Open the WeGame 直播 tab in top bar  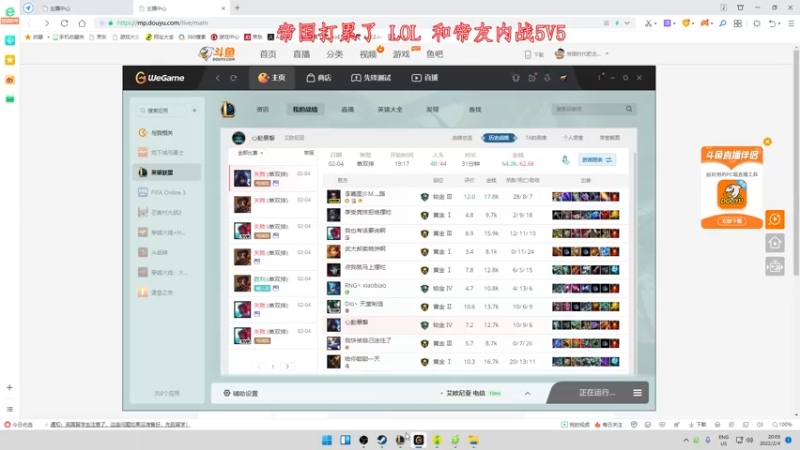pyautogui.click(x=424, y=78)
